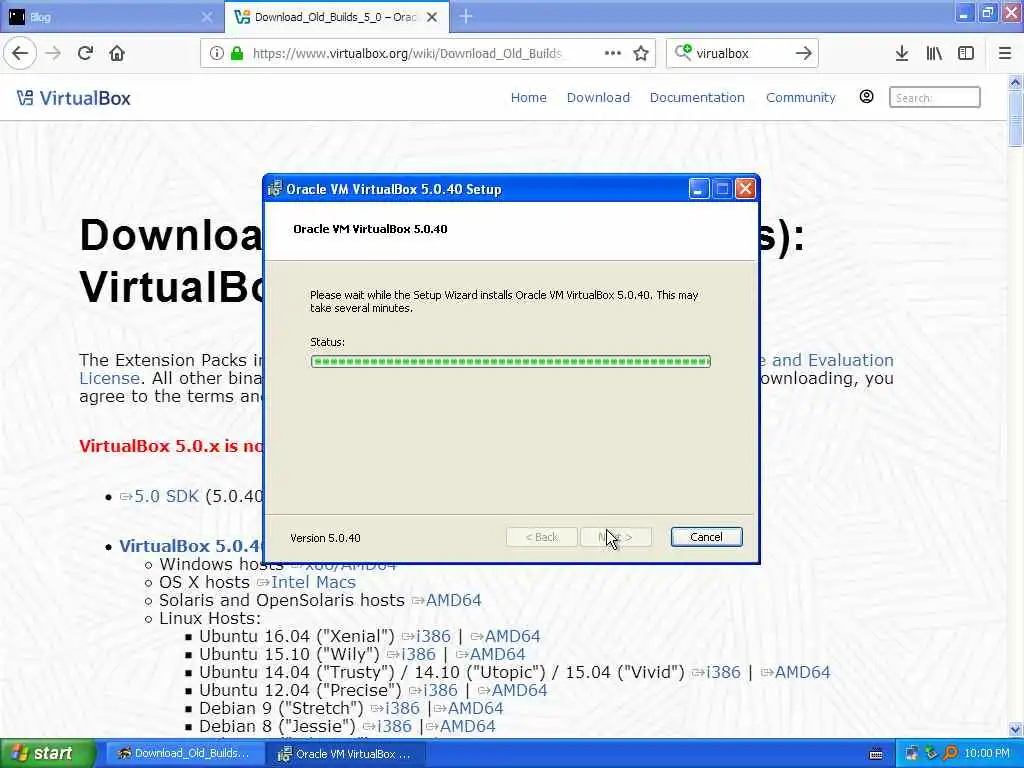This screenshot has height=768, width=1024.
Task: Click the page scrollbar up arrow
Action: click(1015, 82)
